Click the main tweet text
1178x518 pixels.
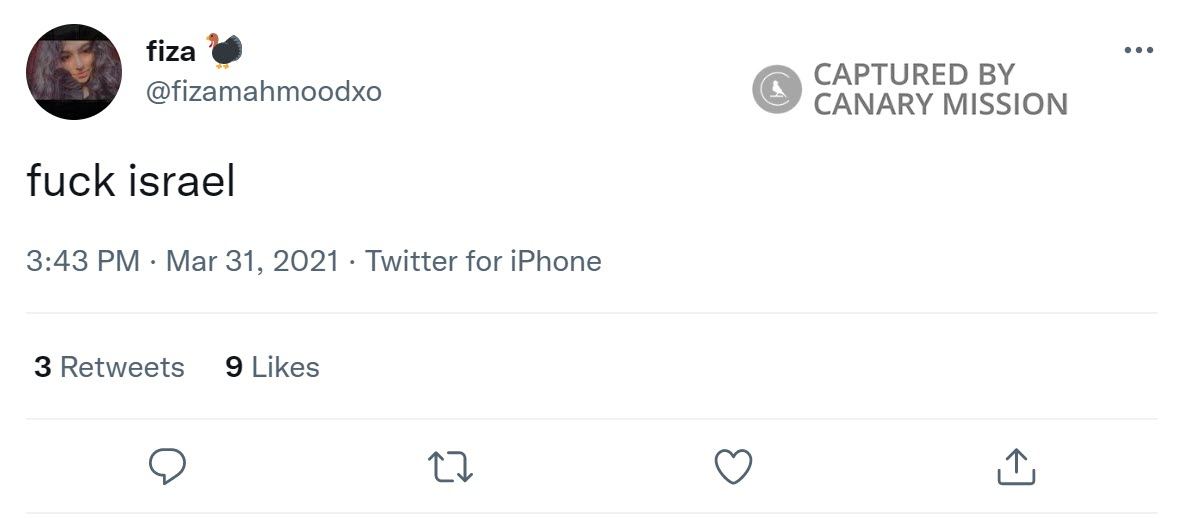tap(131, 181)
